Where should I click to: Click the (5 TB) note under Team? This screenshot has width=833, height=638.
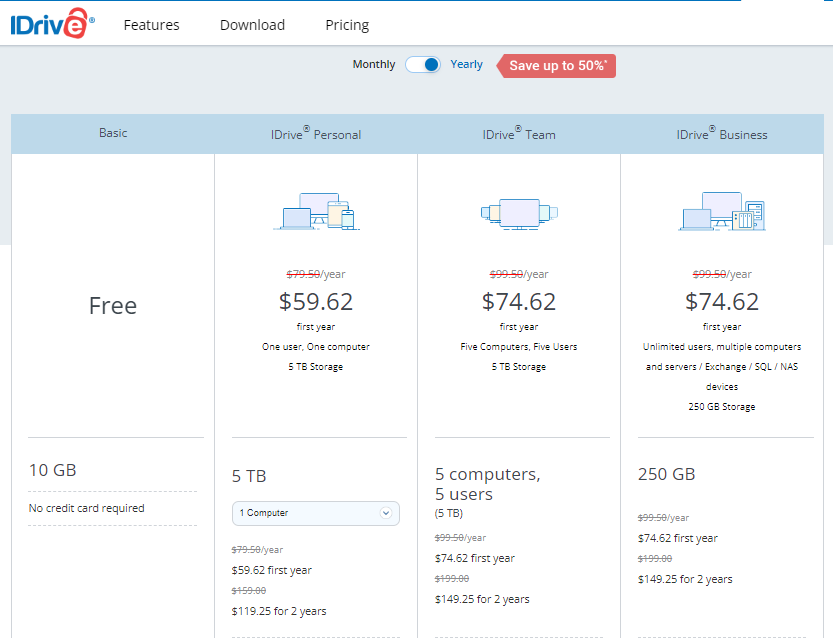[449, 513]
